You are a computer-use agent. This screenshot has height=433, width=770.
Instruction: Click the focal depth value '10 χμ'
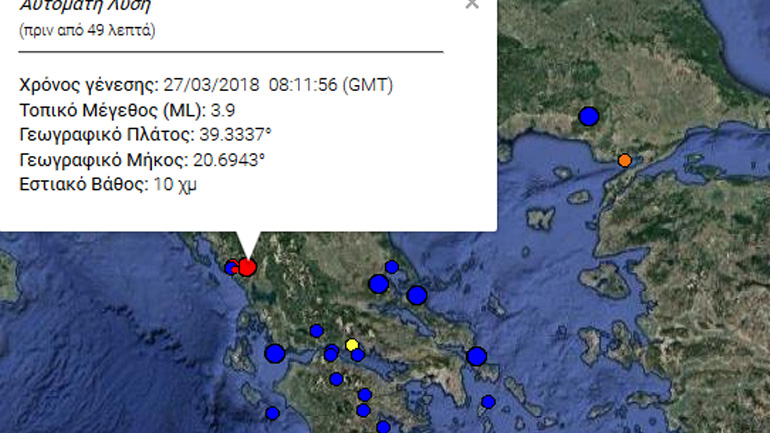[x=175, y=185]
